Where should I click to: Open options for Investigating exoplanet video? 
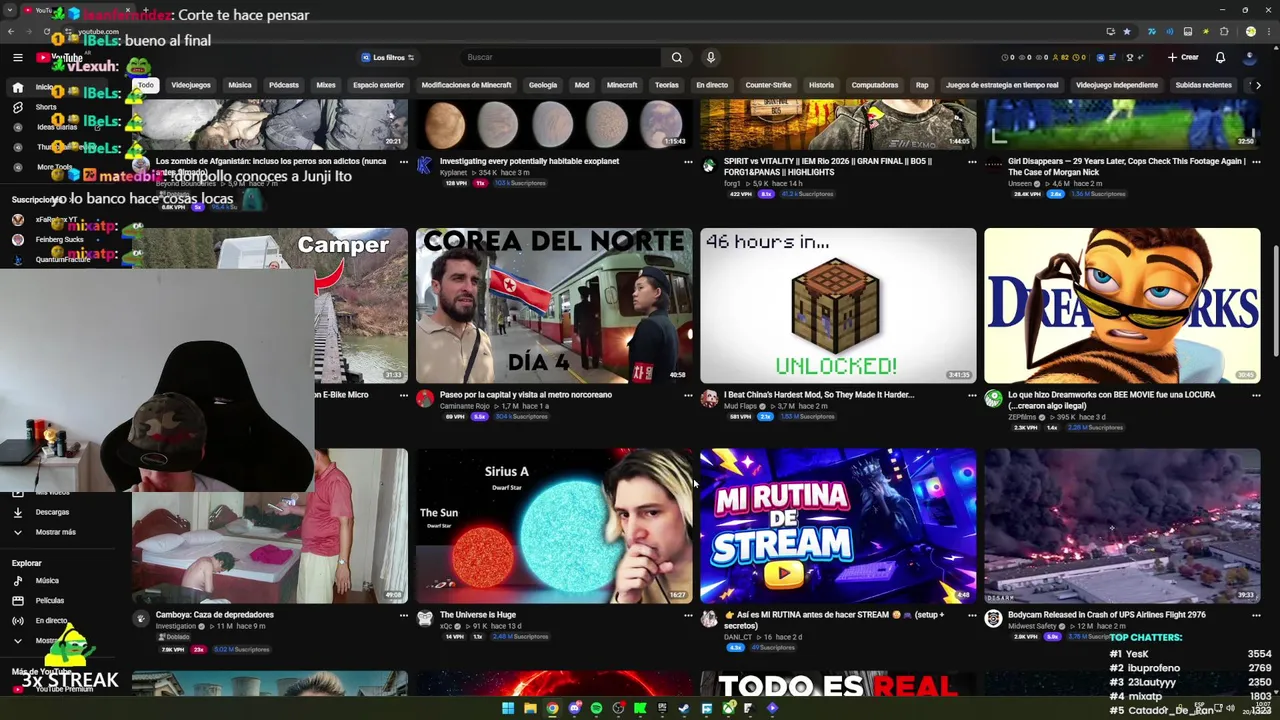(688, 162)
